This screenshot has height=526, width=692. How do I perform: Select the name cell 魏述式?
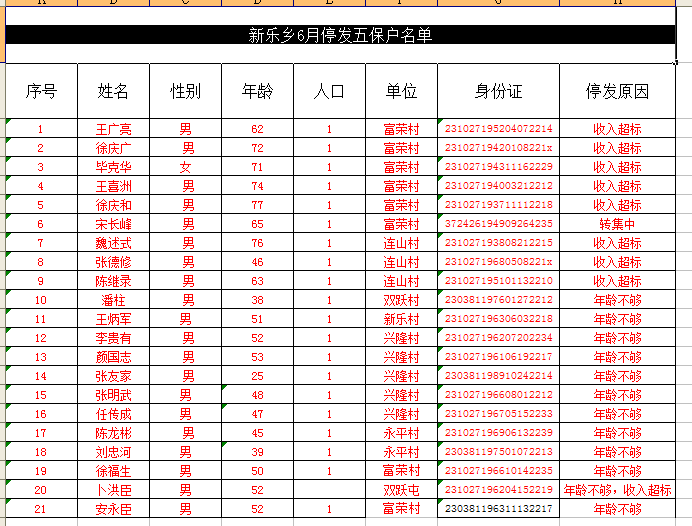coord(113,243)
